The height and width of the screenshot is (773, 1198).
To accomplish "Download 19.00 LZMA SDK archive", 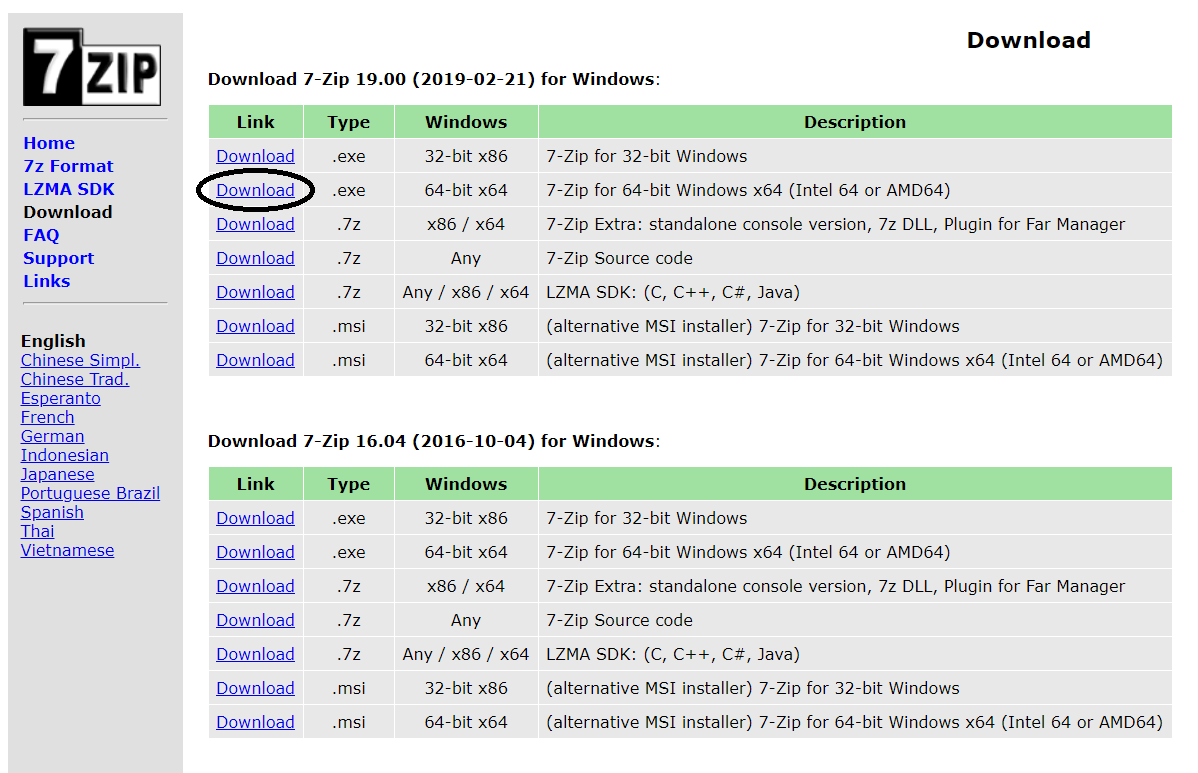I will pos(255,292).
